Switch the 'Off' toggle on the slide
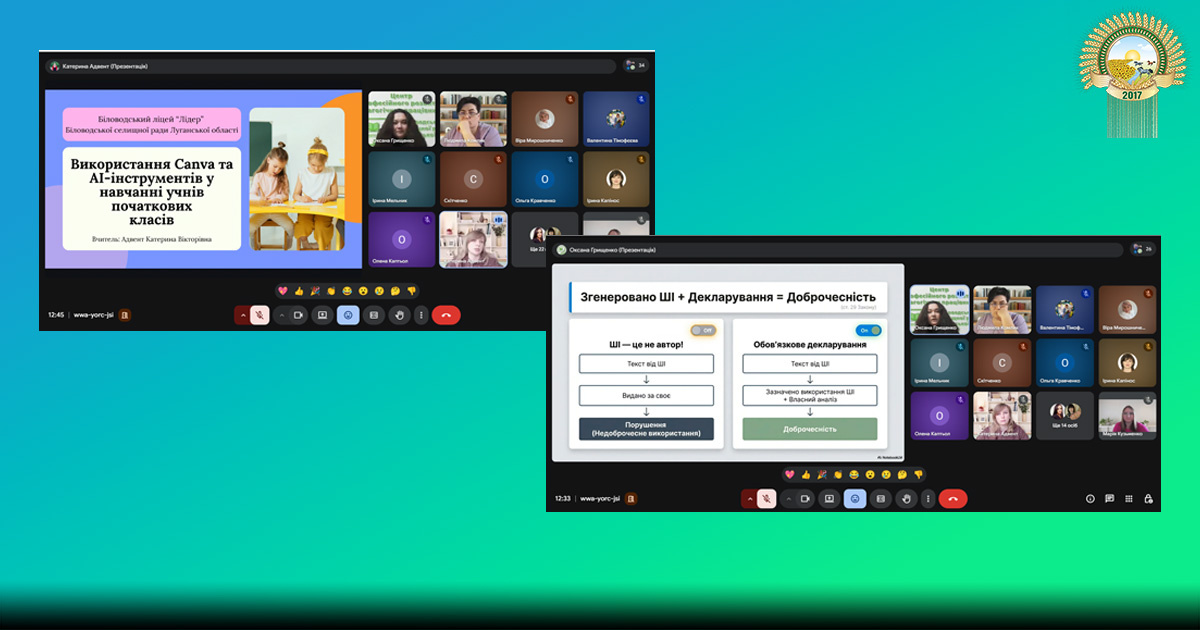1200x630 pixels. tap(702, 330)
